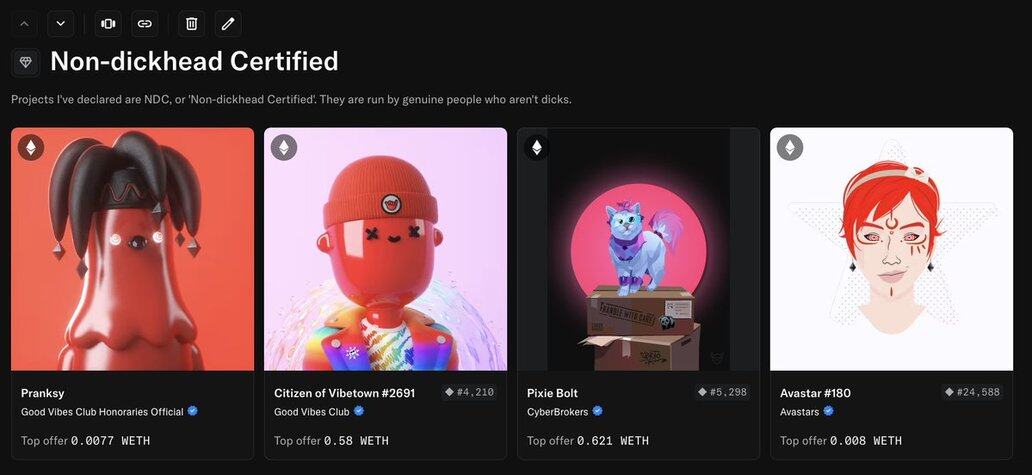The image size is (1032, 475).
Task: Click the move section down chevron
Action: pos(60,23)
